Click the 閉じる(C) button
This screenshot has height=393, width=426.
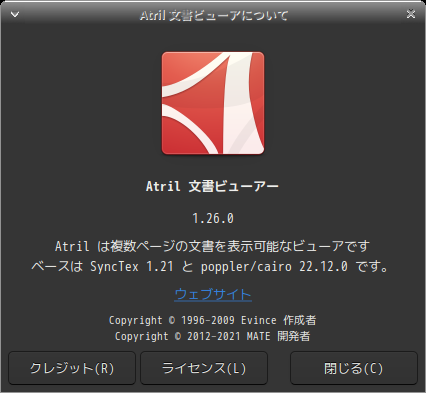point(354,368)
